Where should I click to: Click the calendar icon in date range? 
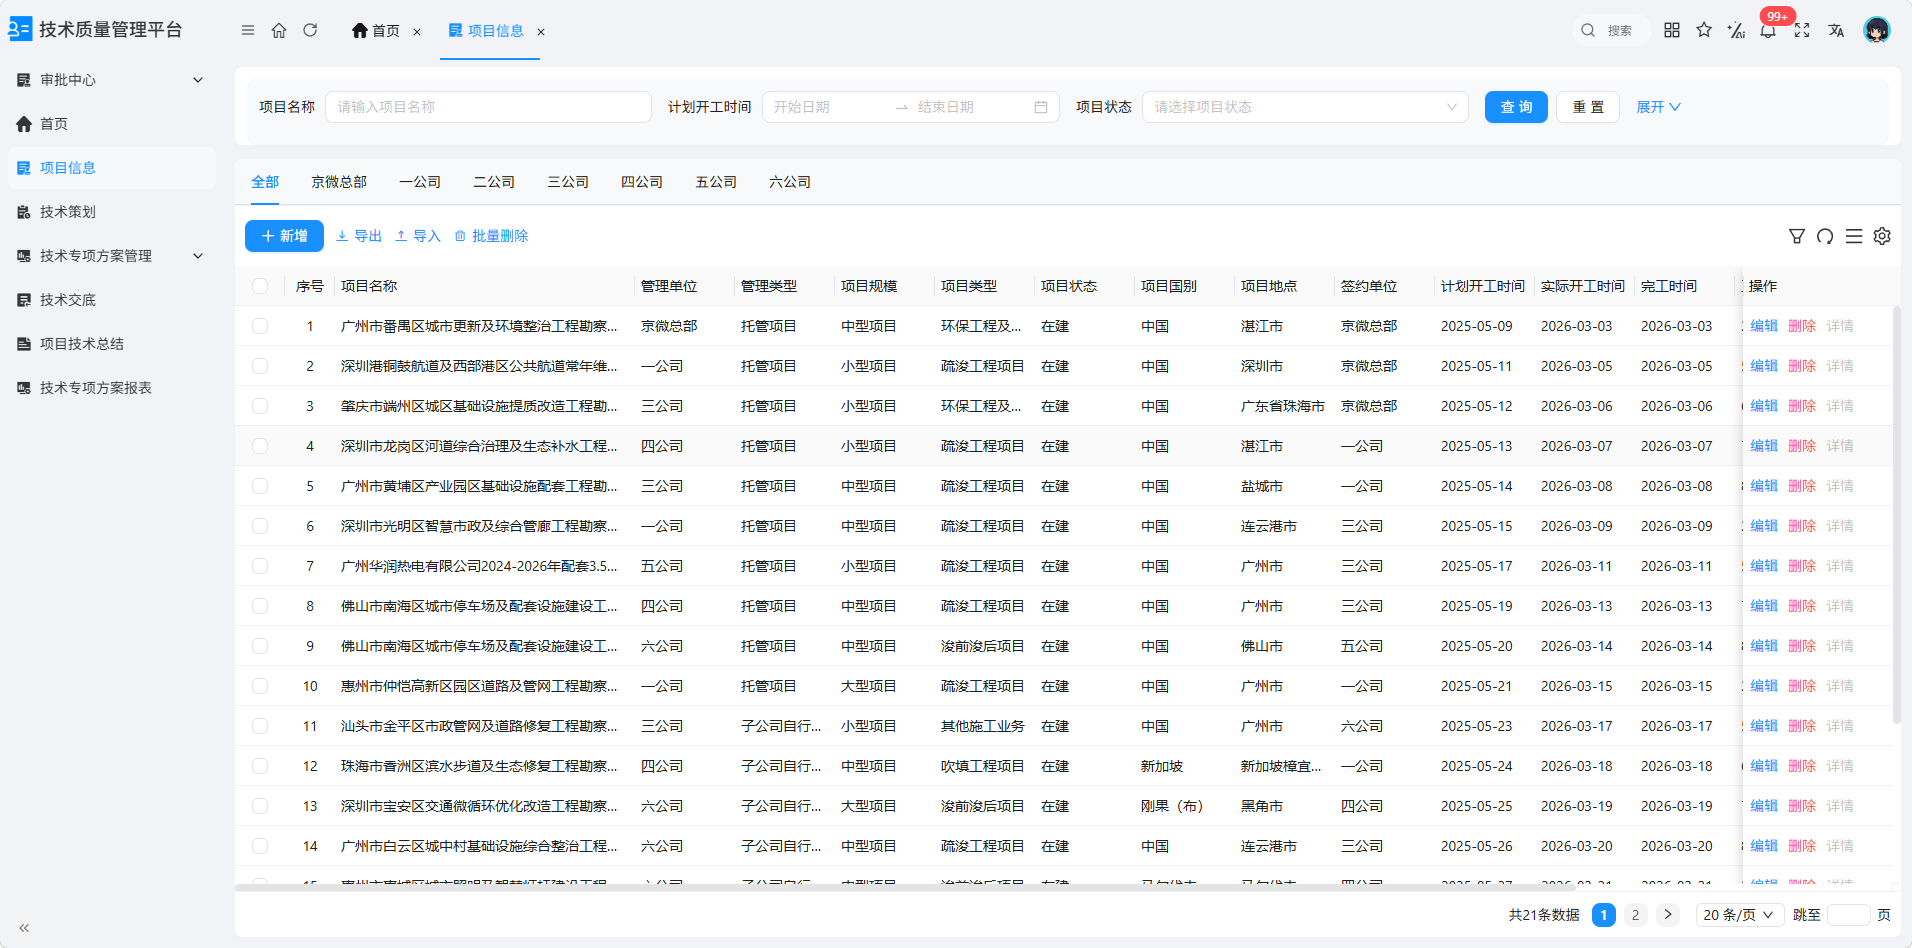point(1041,107)
